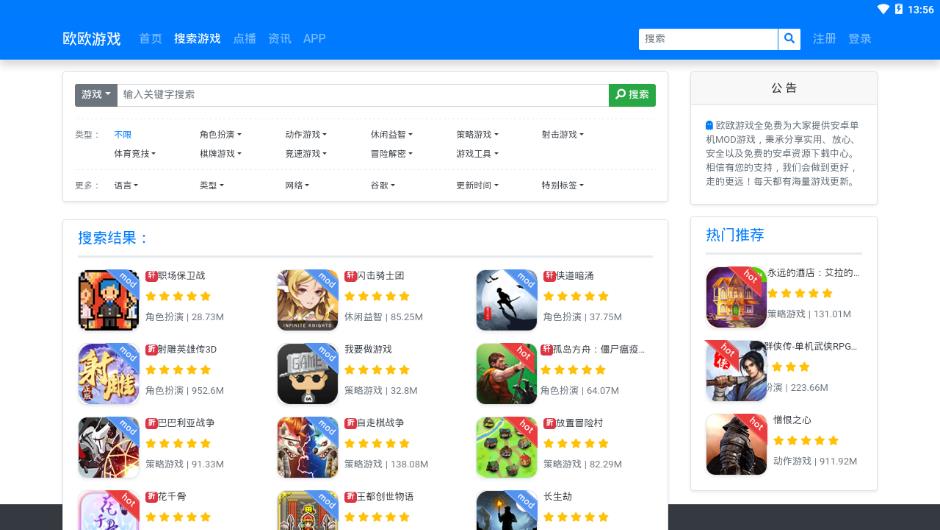Expand the 竞速游戏 category dropdown

pyautogui.click(x=306, y=154)
